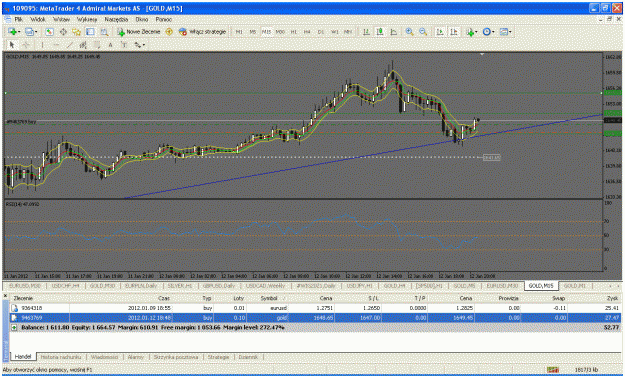Image resolution: width=625 pixels, height=376 pixels.
Task: Switch chart to MN timeframe
Action: tap(348, 32)
